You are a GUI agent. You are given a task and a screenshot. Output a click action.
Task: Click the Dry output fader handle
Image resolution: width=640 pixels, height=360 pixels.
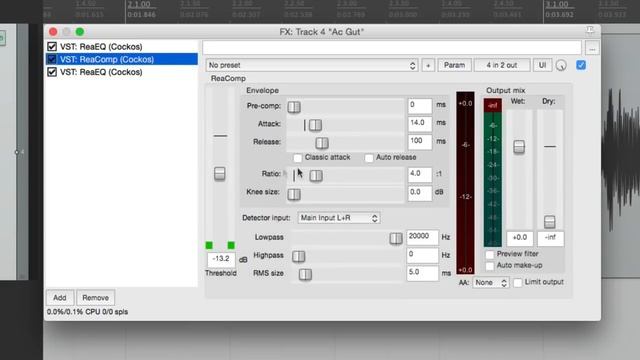coord(549,222)
